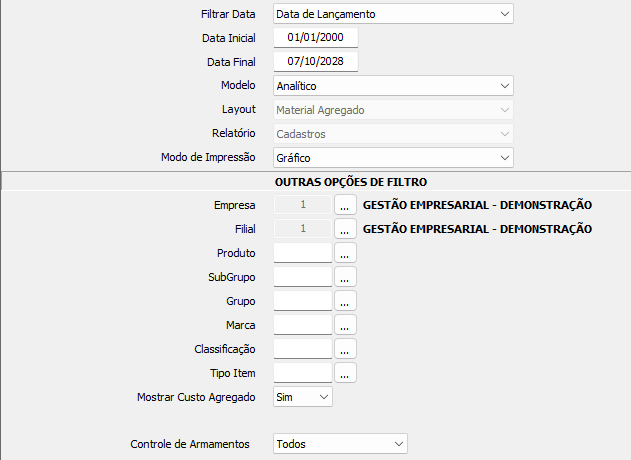Screen dimensions: 631x460
Task: Open the Classificação lookup ellipsis button
Action: pyautogui.click(x=345, y=349)
